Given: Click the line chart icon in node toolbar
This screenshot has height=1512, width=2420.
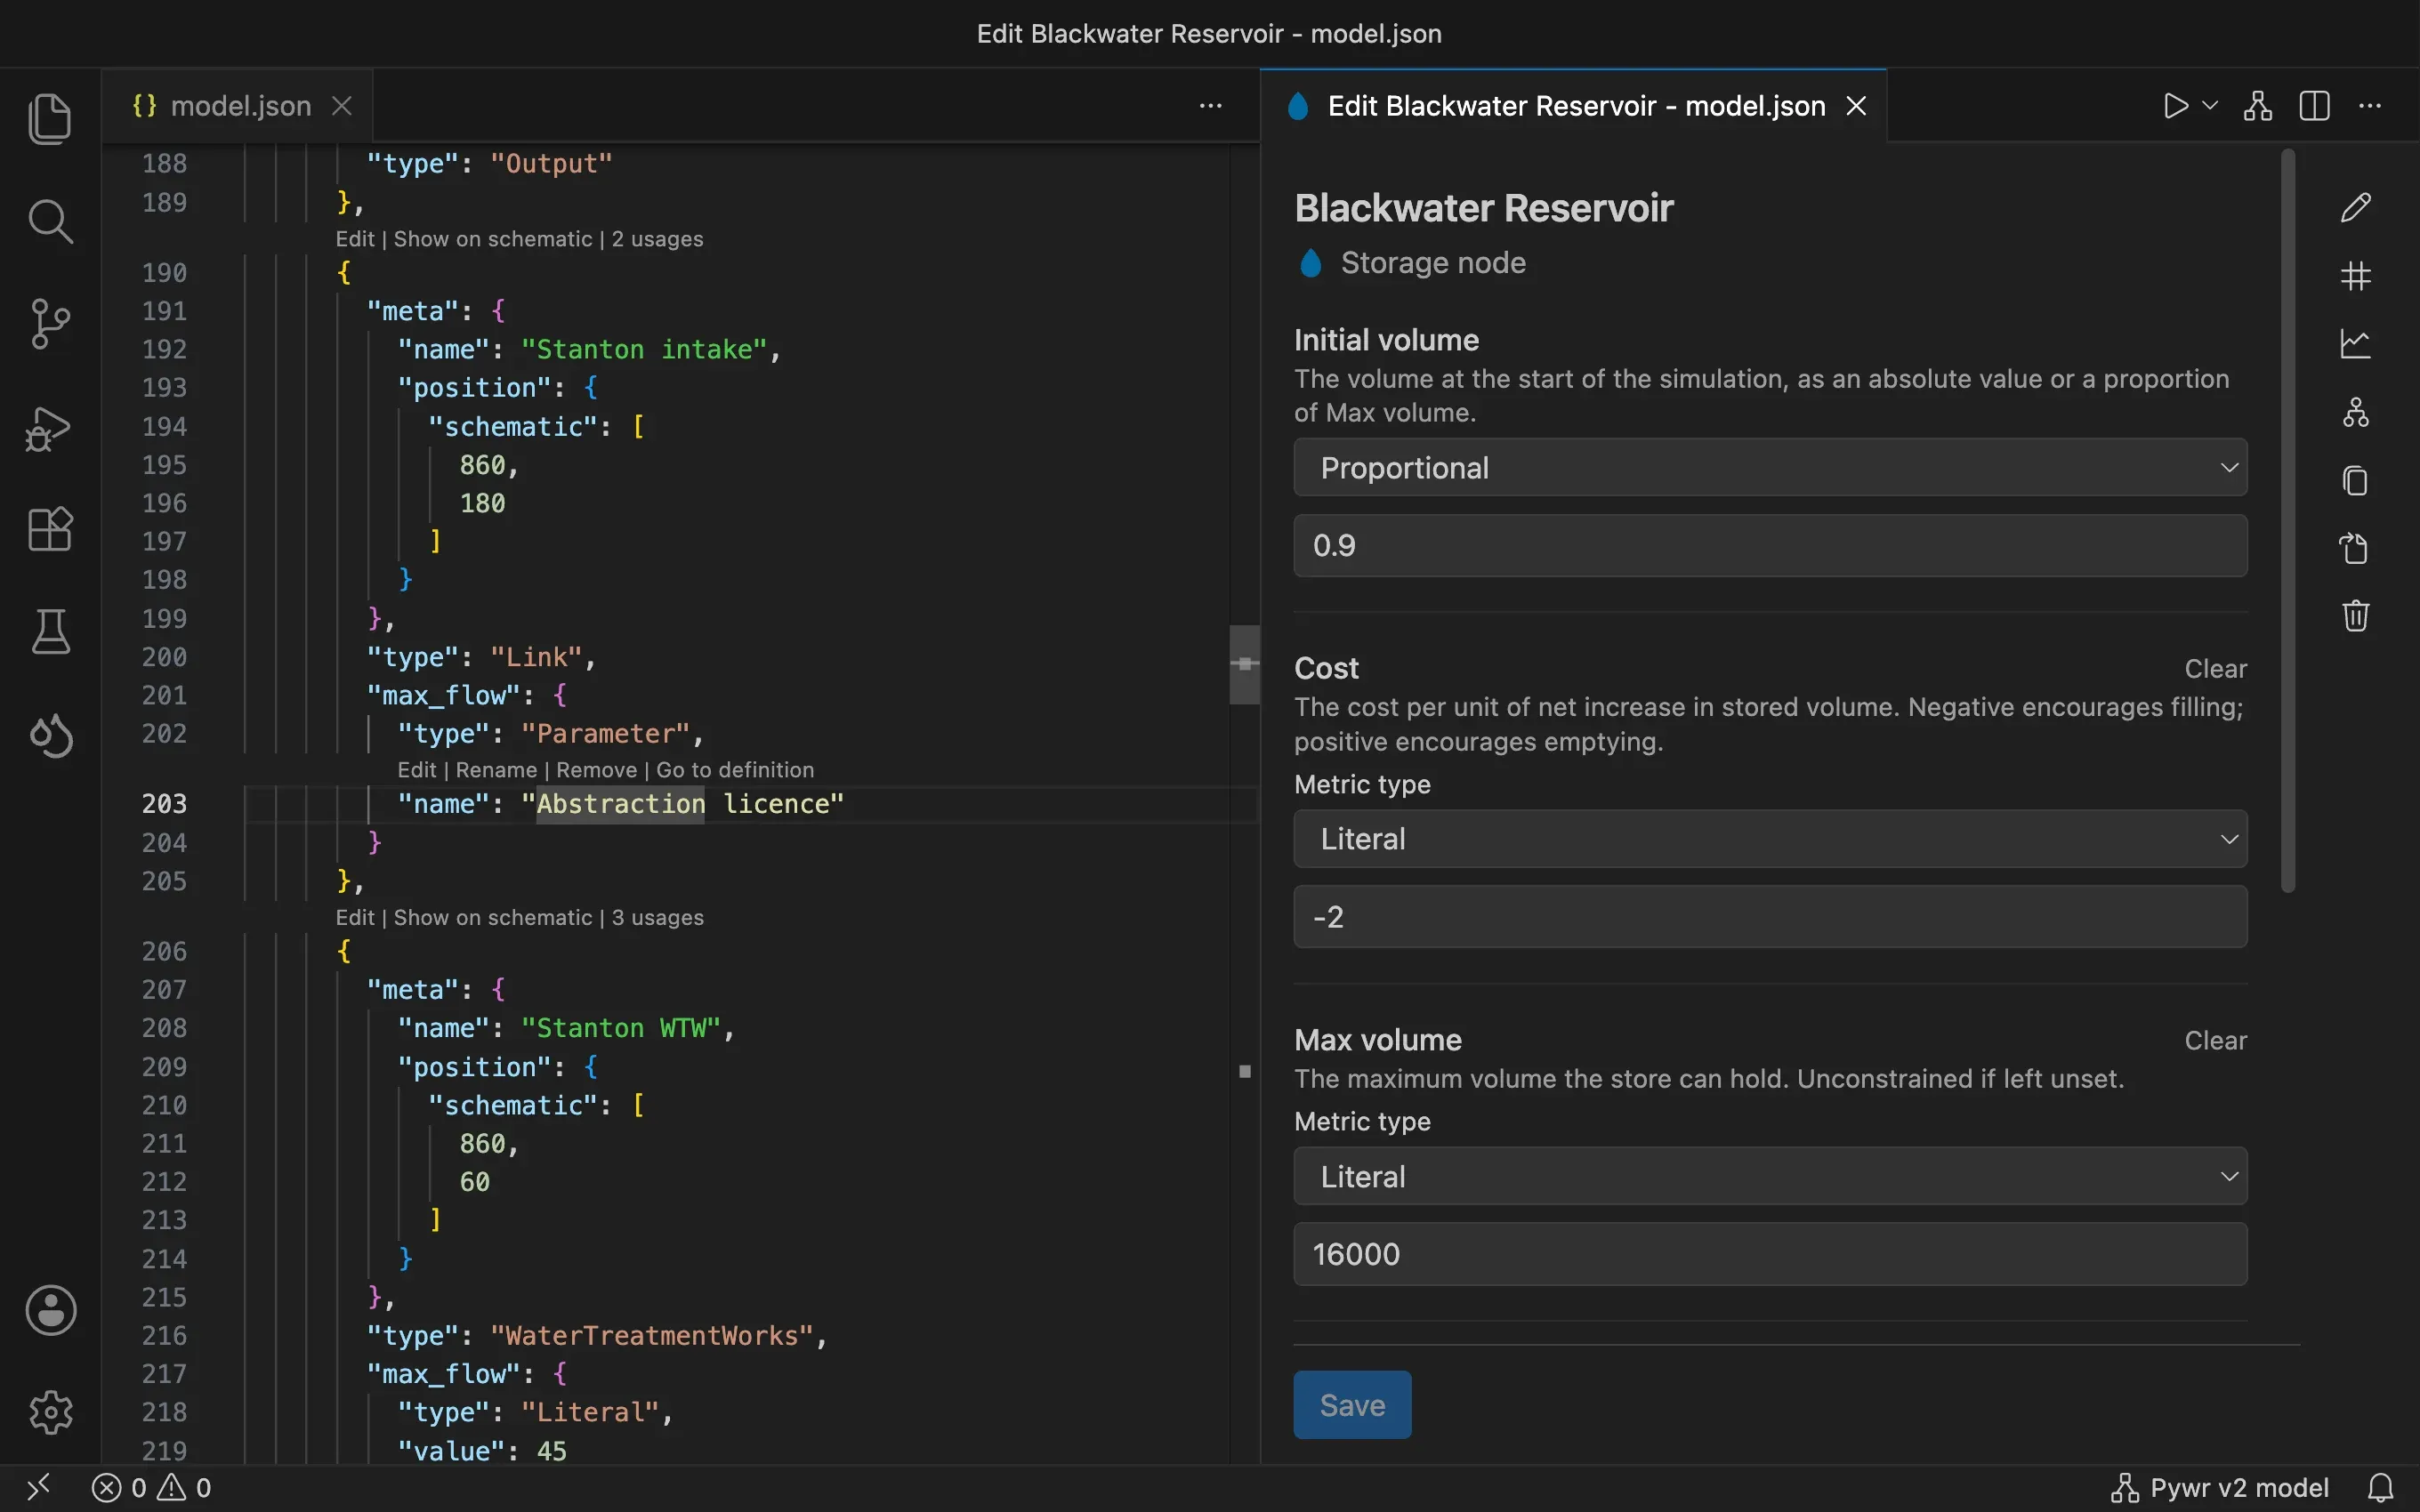Looking at the screenshot, I should (x=2355, y=344).
